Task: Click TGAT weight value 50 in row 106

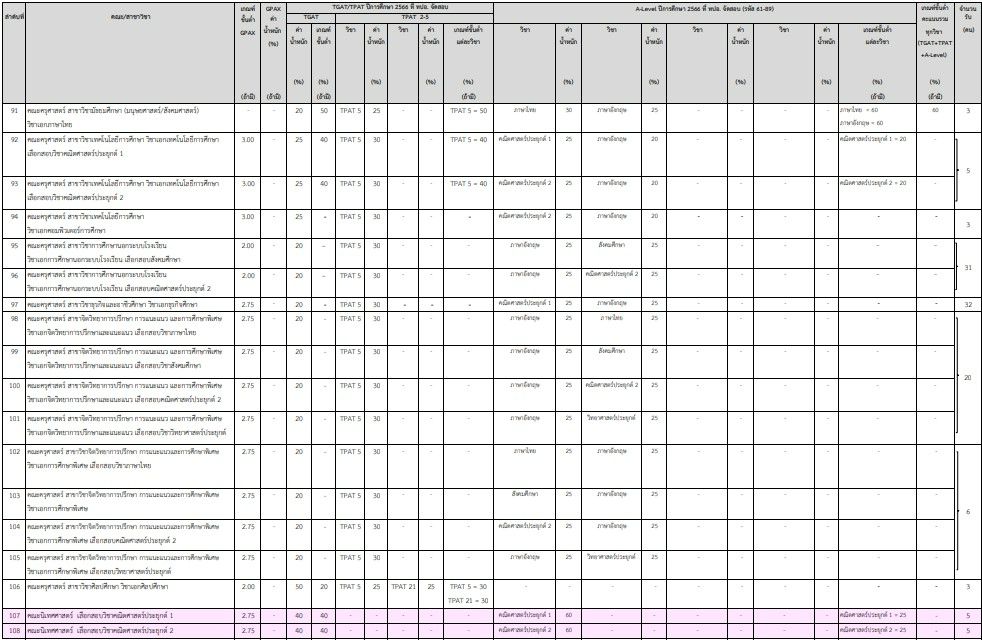Action: pos(298,587)
